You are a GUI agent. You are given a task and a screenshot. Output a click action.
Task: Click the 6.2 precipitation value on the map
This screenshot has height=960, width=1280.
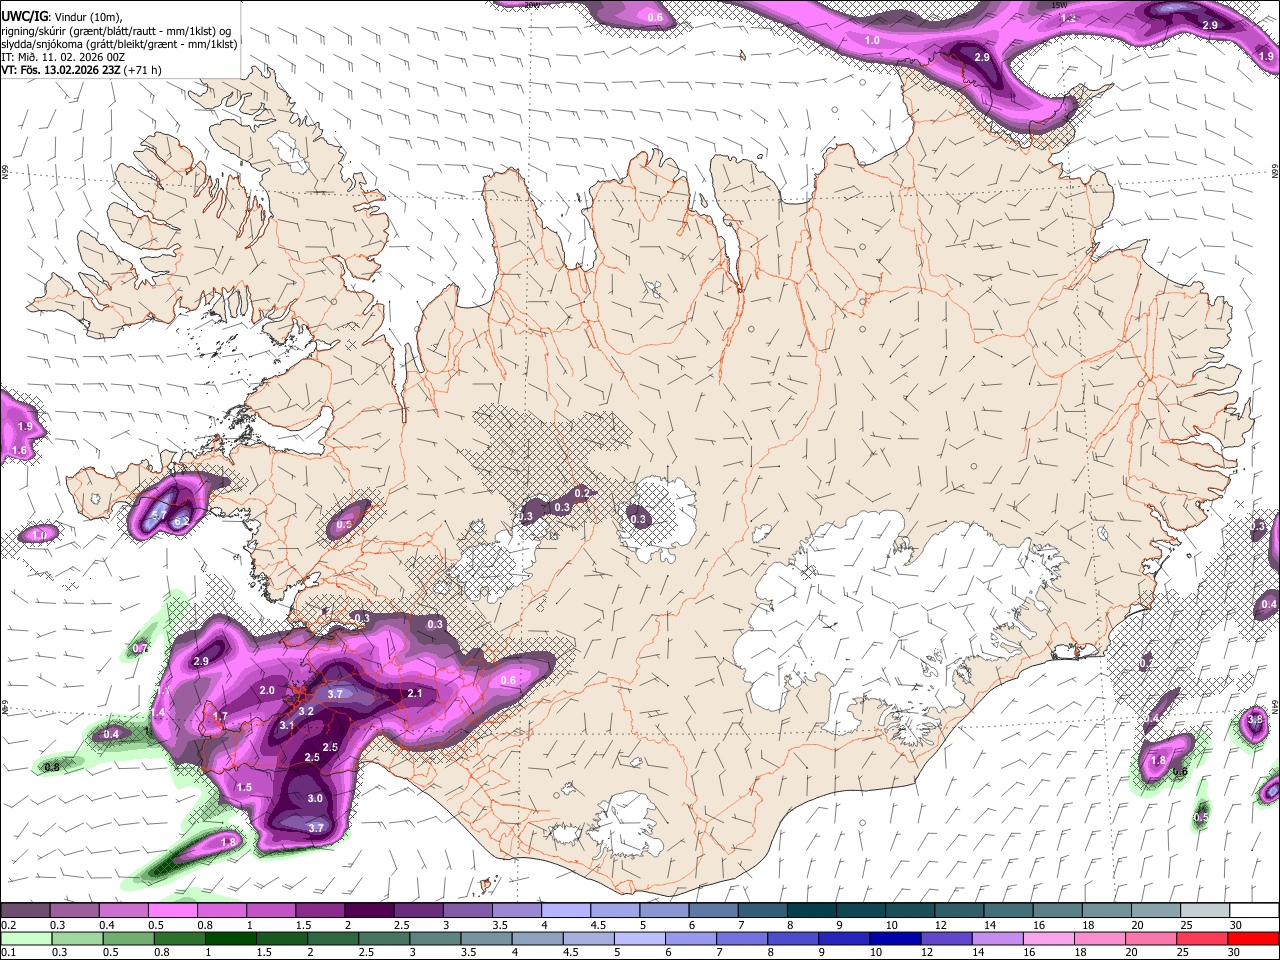[181, 521]
